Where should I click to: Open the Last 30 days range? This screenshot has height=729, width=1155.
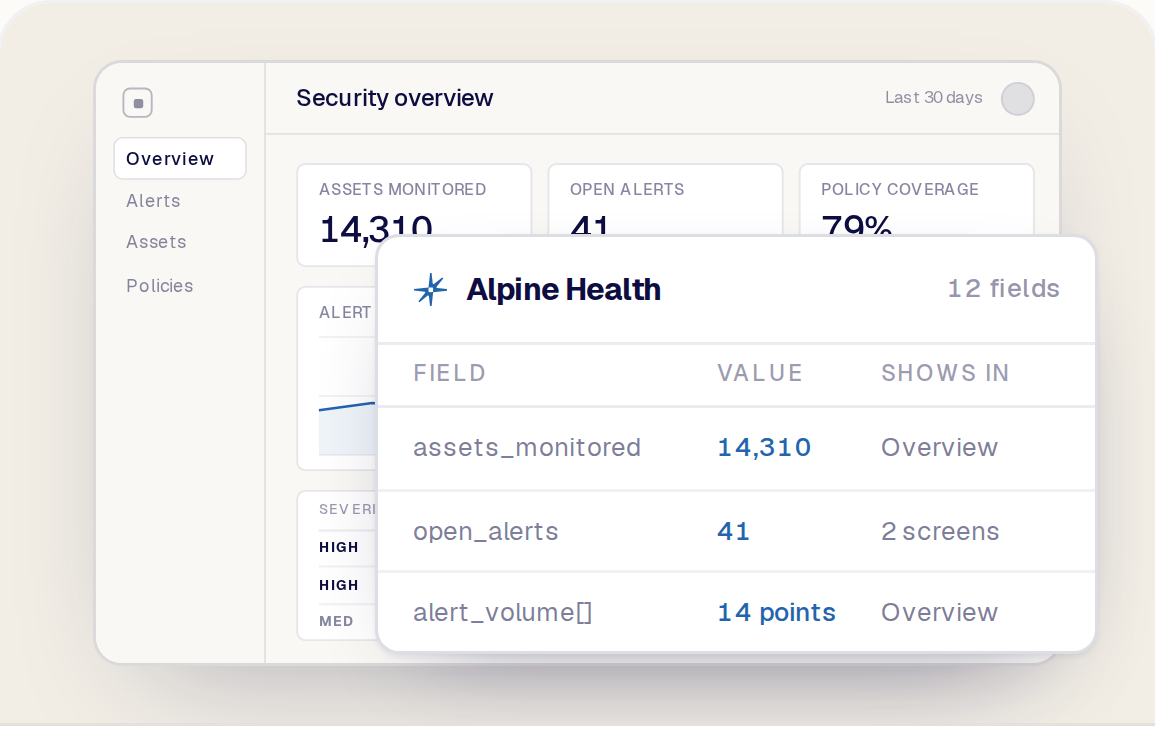933,98
